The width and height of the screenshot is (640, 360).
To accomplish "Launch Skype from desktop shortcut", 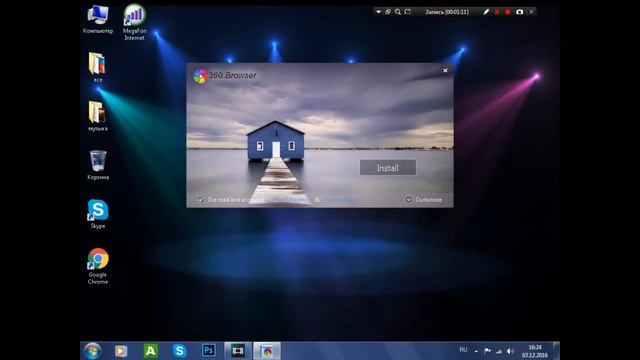I will pos(98,213).
